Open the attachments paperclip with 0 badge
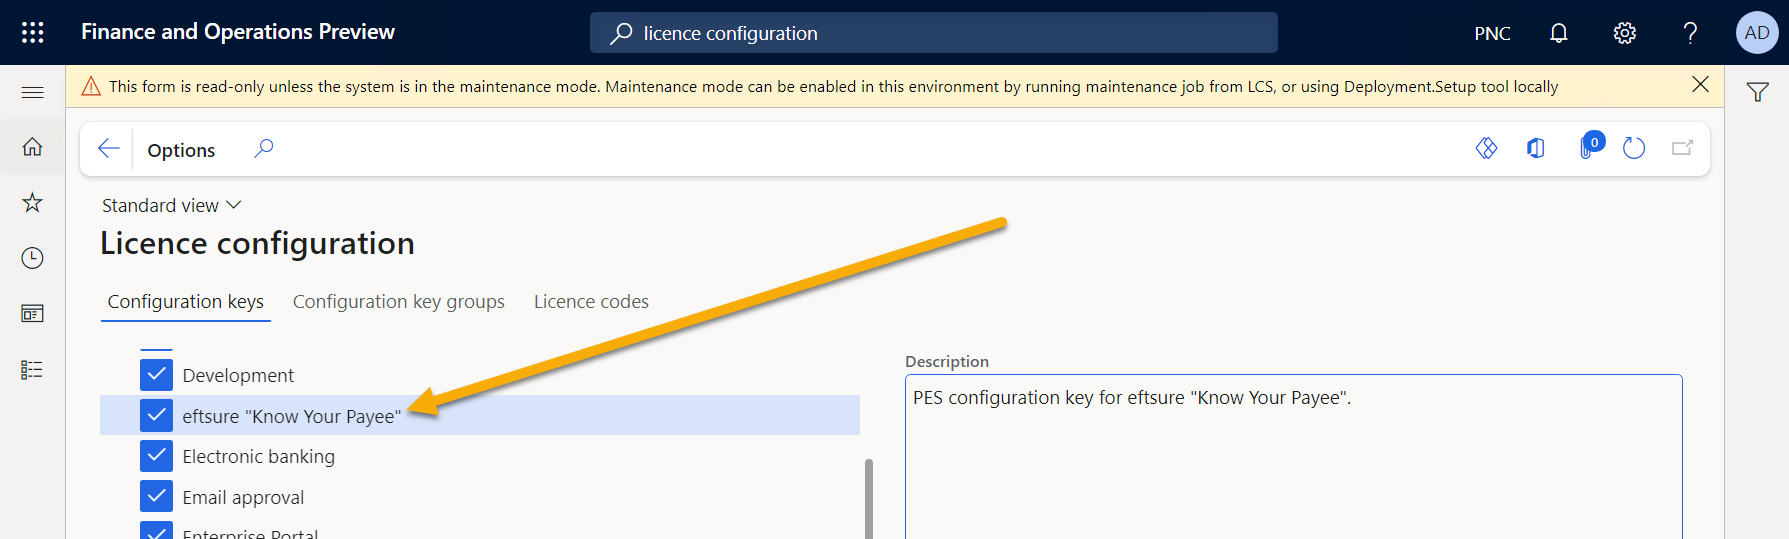This screenshot has width=1789, height=539. (x=1588, y=146)
